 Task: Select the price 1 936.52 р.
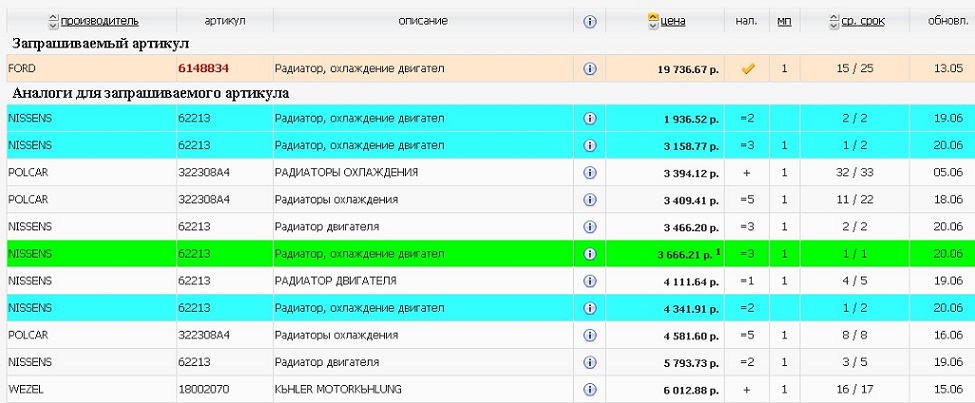(691, 119)
